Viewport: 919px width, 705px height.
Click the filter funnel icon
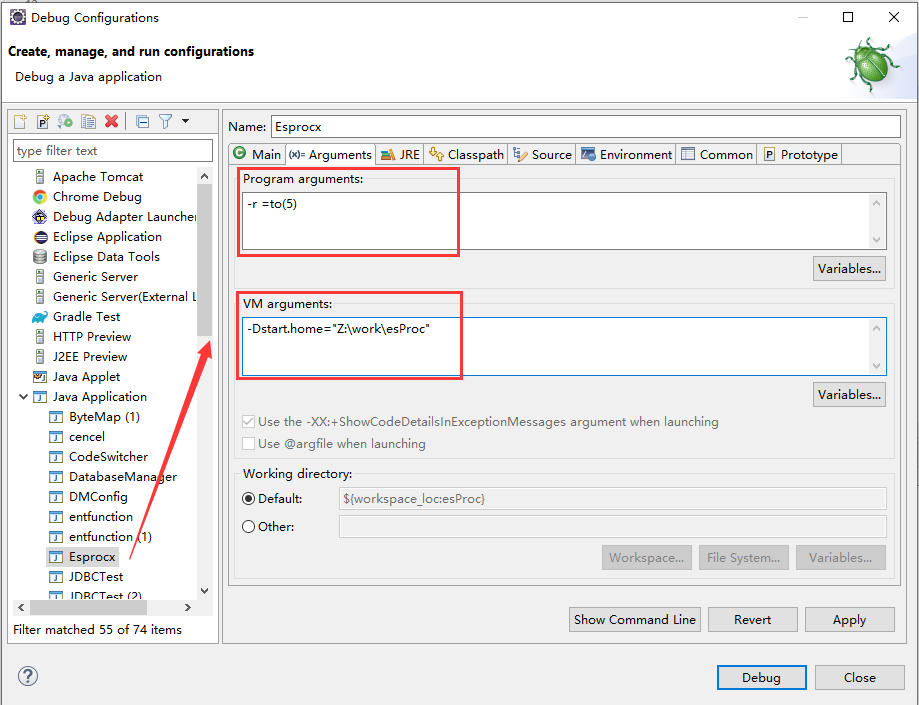click(165, 121)
